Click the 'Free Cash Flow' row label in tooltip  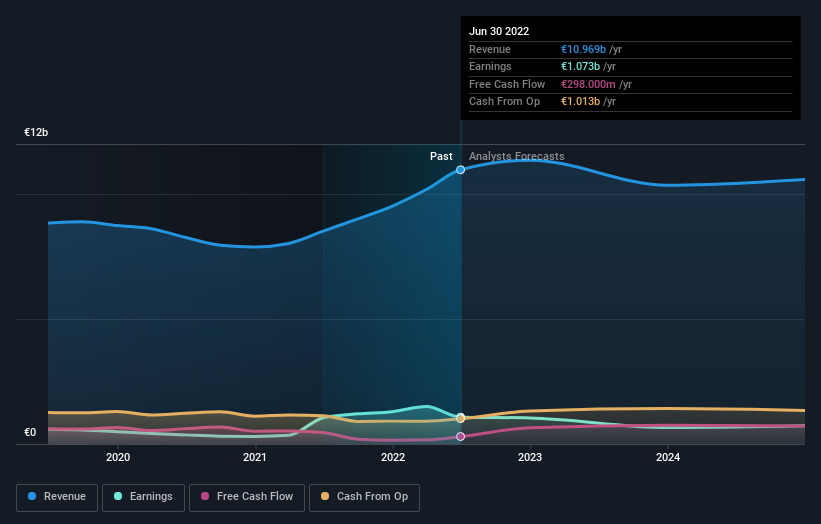[507, 84]
